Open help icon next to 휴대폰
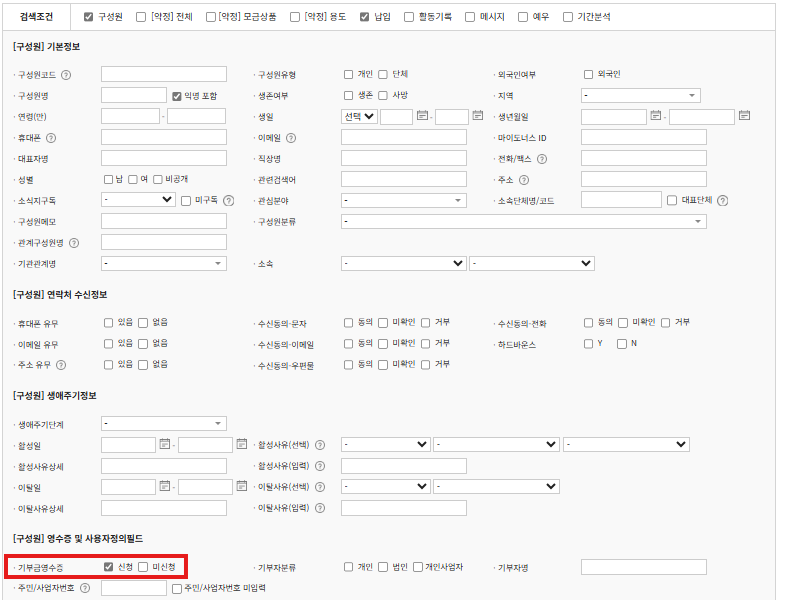This screenshot has height=600, width=786. pyautogui.click(x=51, y=138)
